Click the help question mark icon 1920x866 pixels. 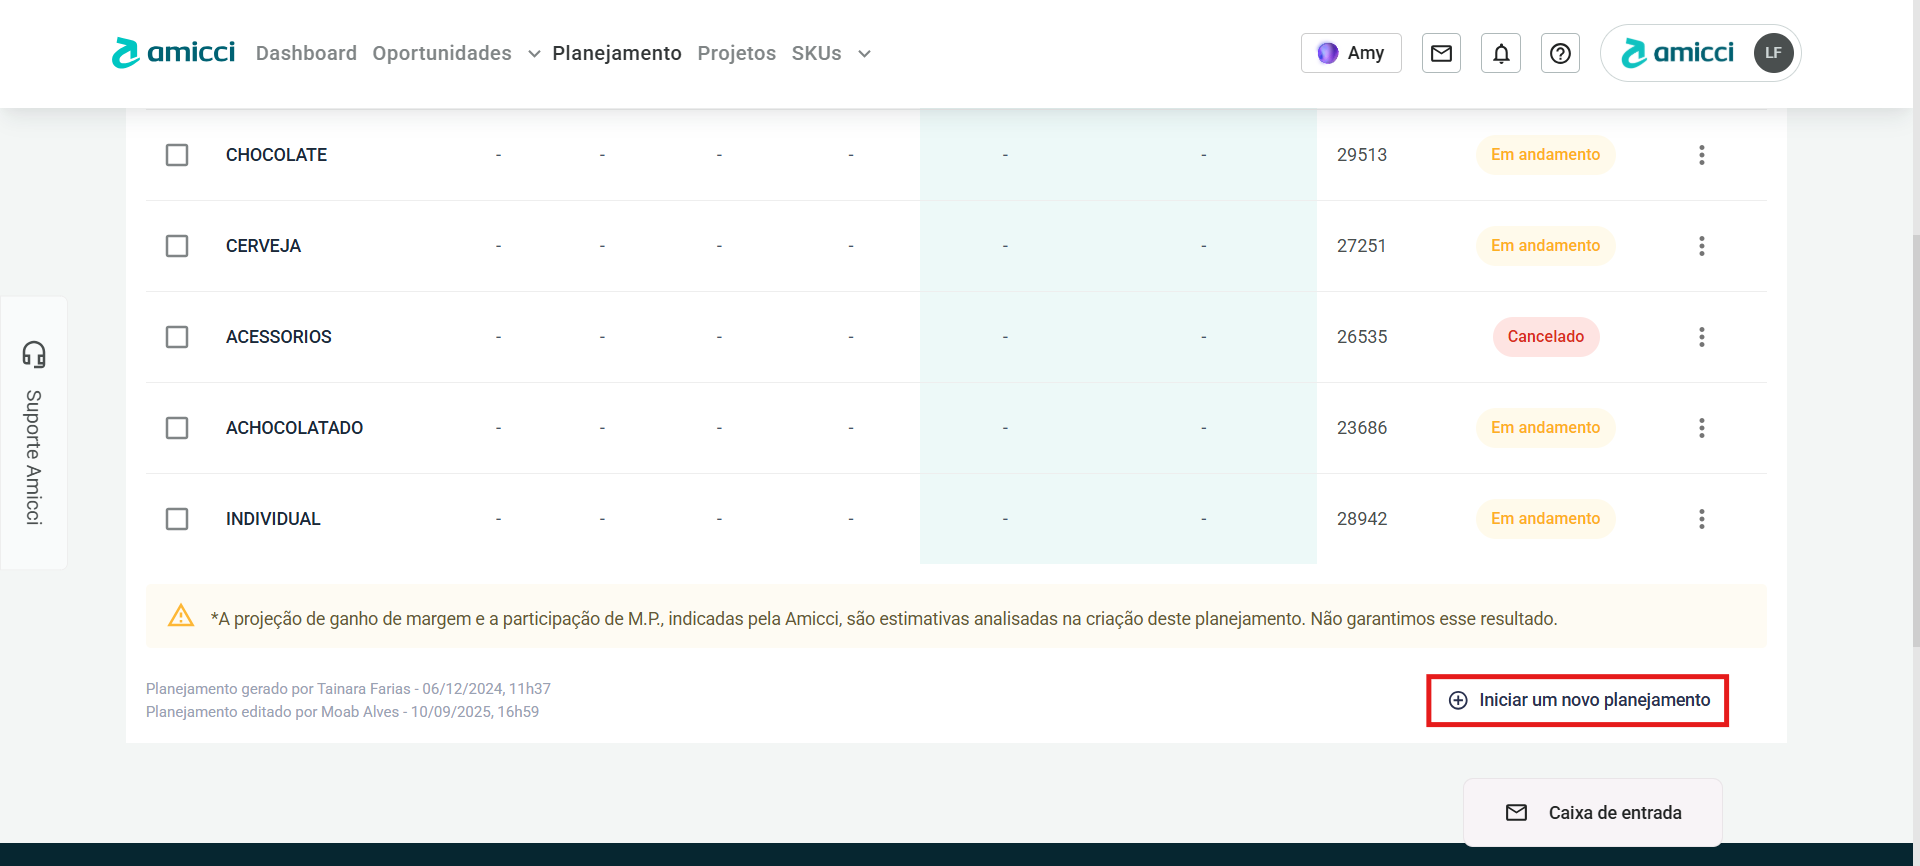(x=1560, y=54)
